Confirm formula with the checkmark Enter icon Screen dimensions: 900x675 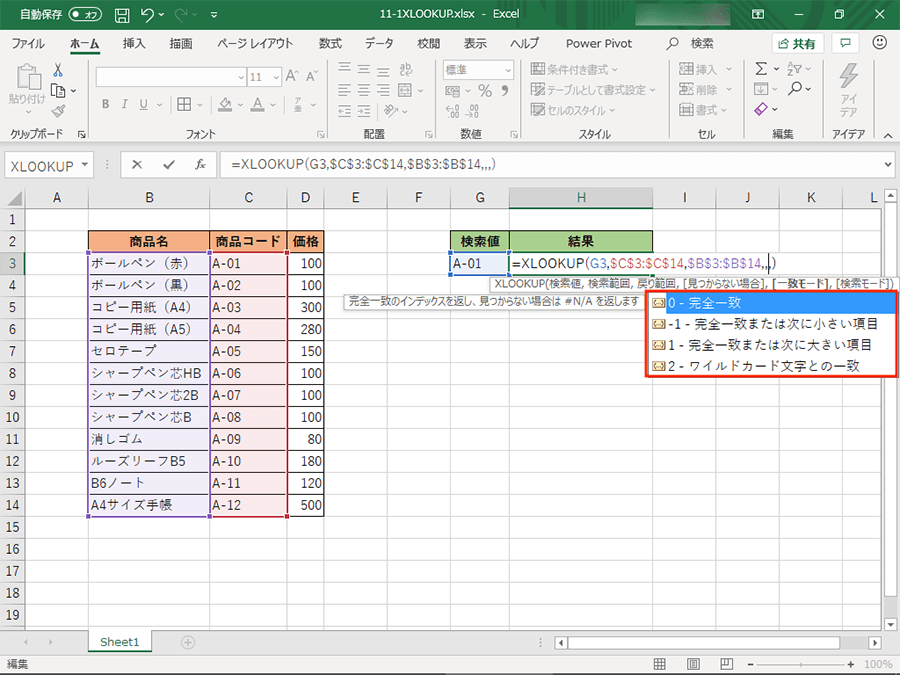168,165
